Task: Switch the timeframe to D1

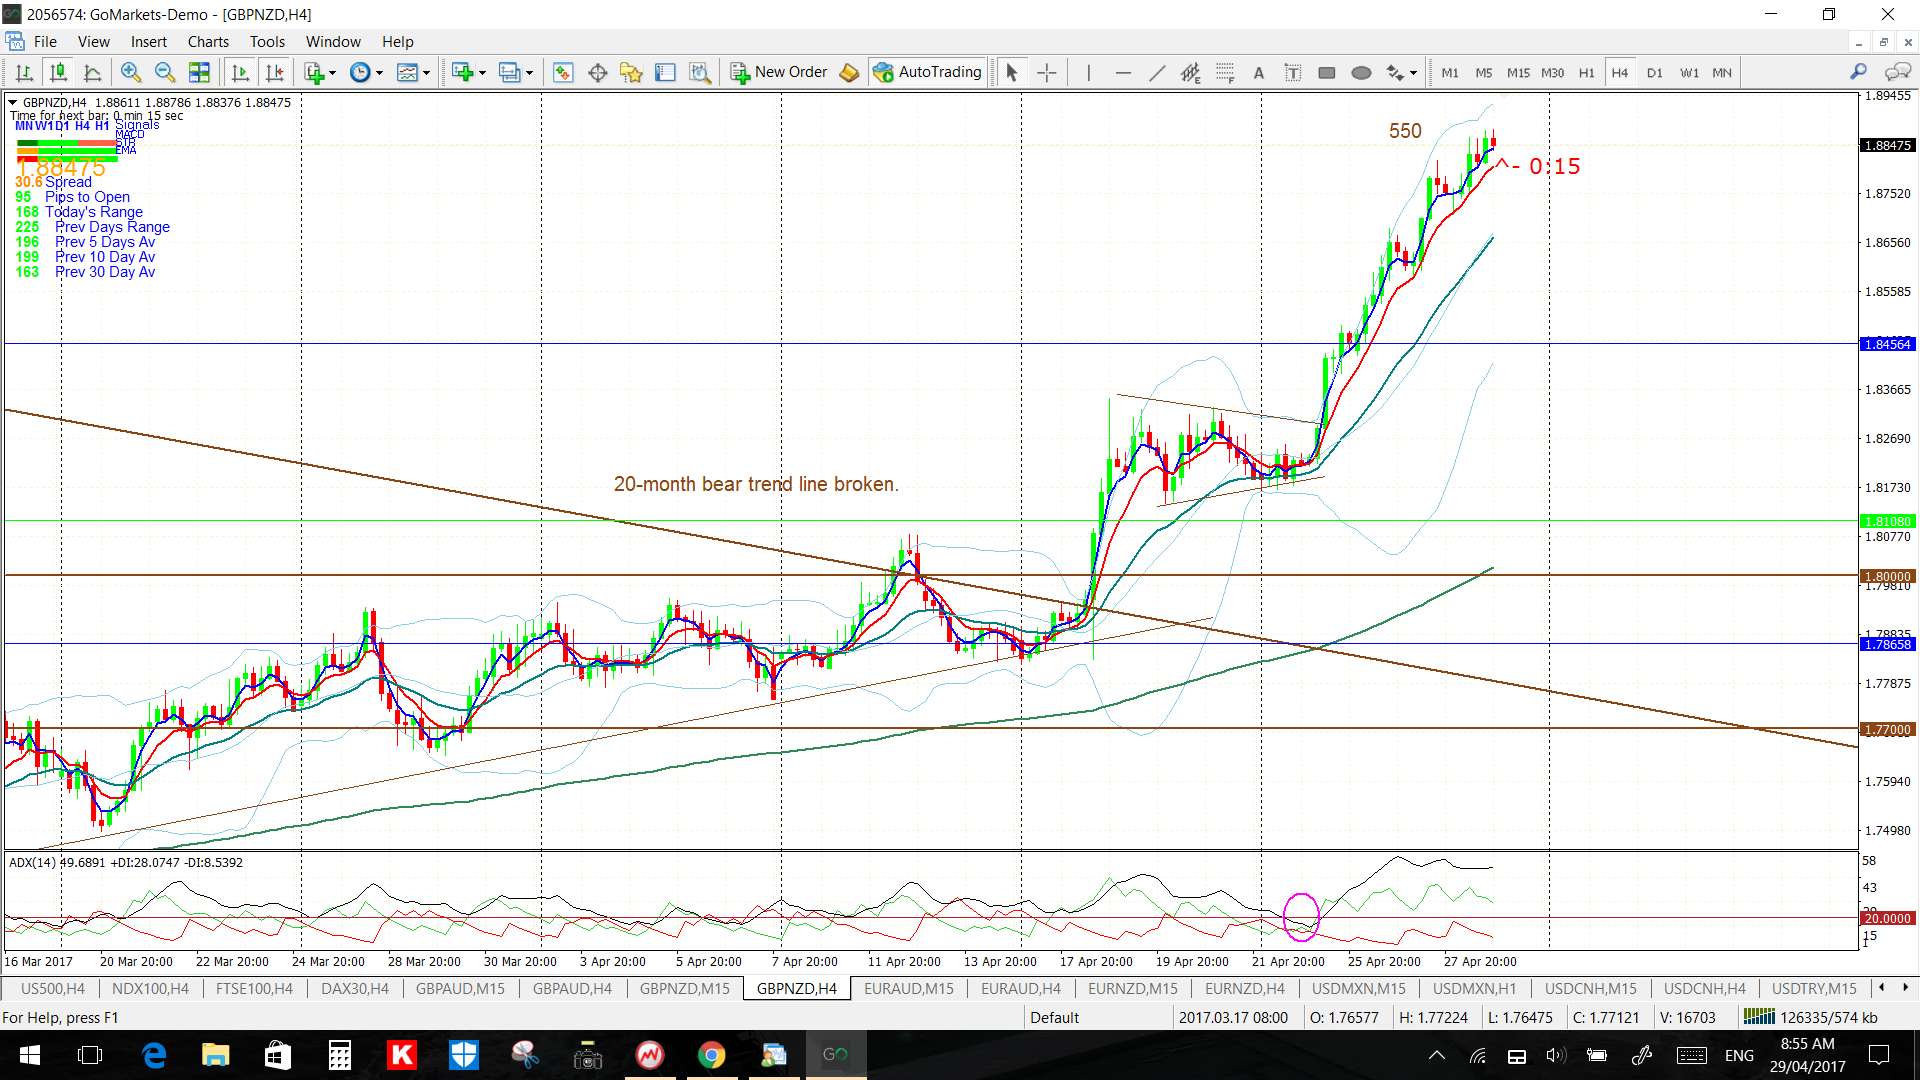Action: (x=1654, y=72)
